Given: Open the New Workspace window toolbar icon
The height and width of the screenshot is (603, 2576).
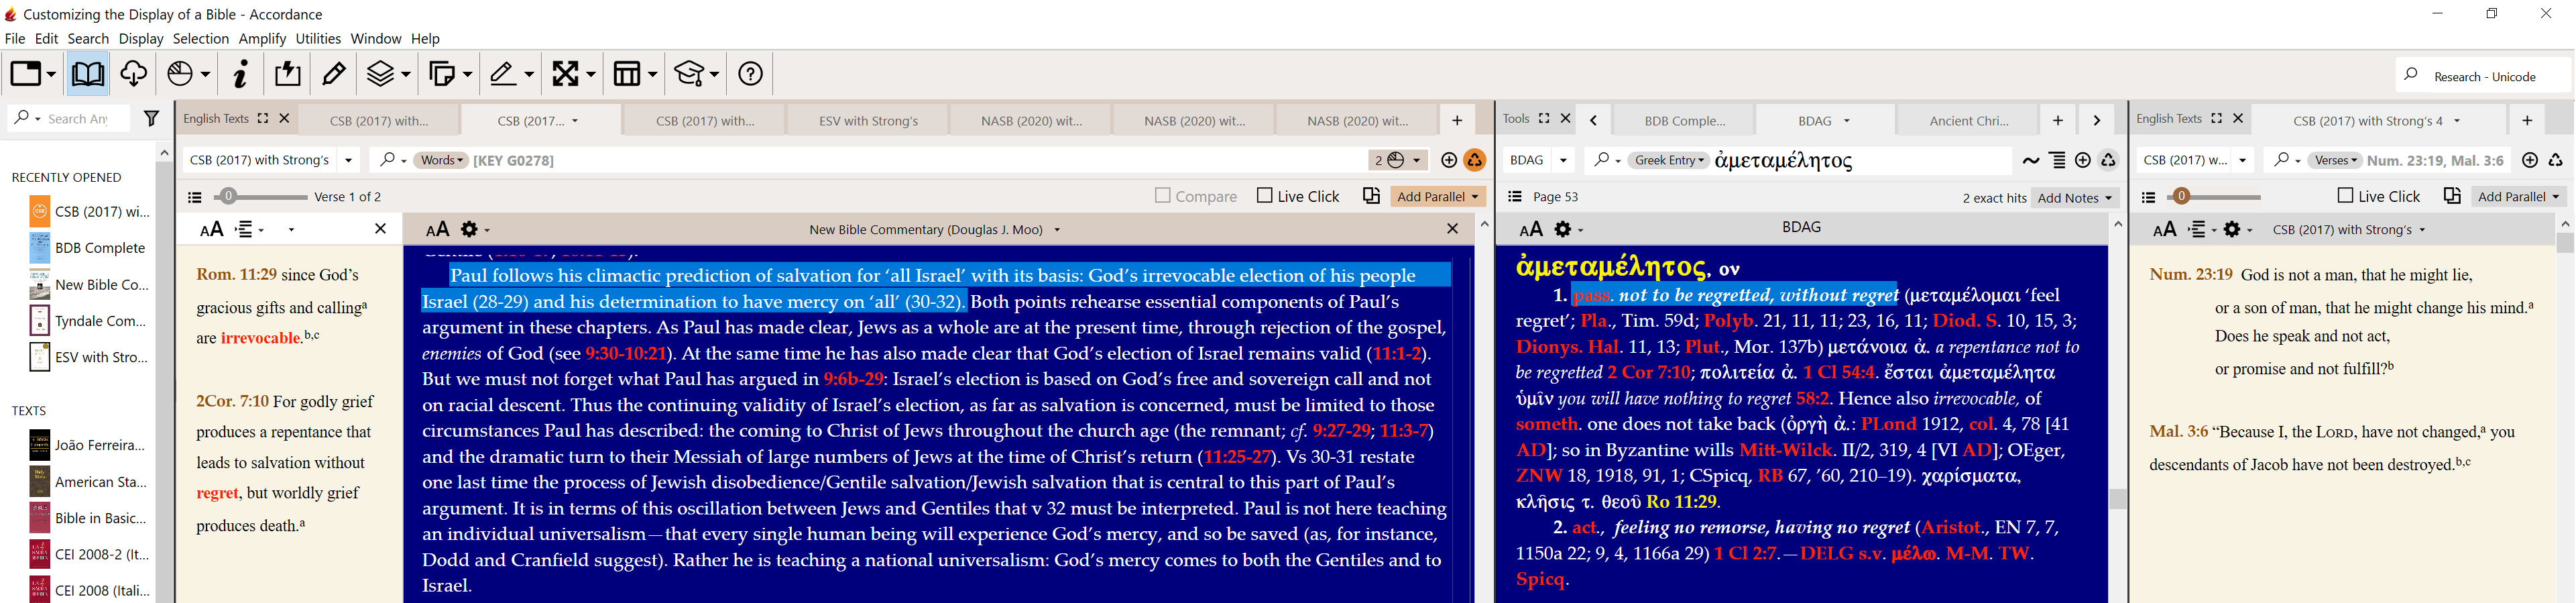Looking at the screenshot, I should coord(26,74).
